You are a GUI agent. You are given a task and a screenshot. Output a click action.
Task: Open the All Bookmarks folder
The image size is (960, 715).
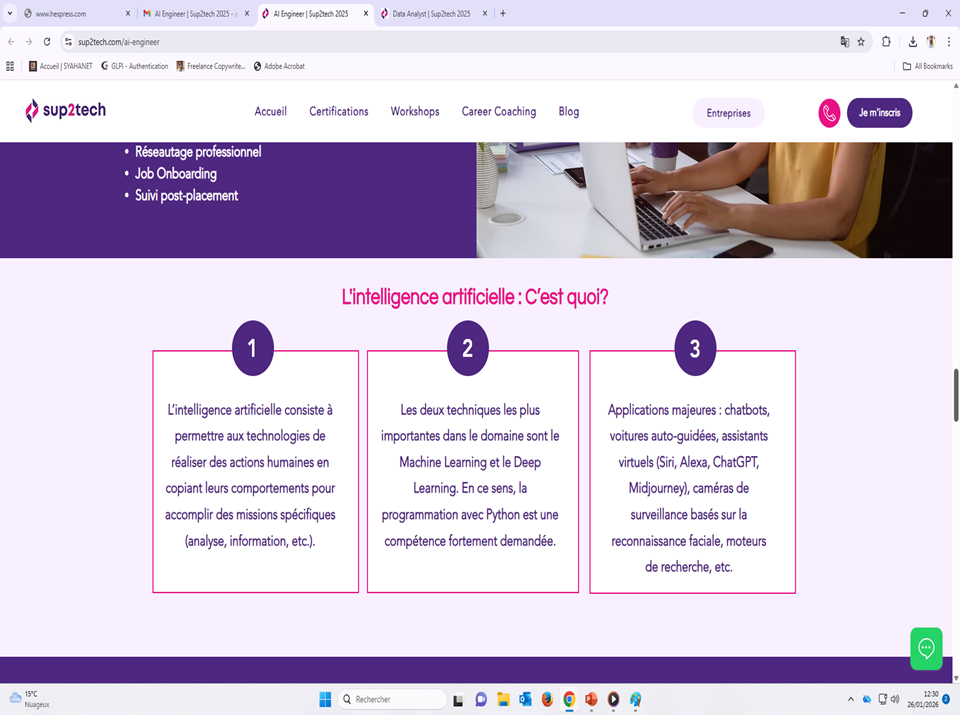pos(920,66)
